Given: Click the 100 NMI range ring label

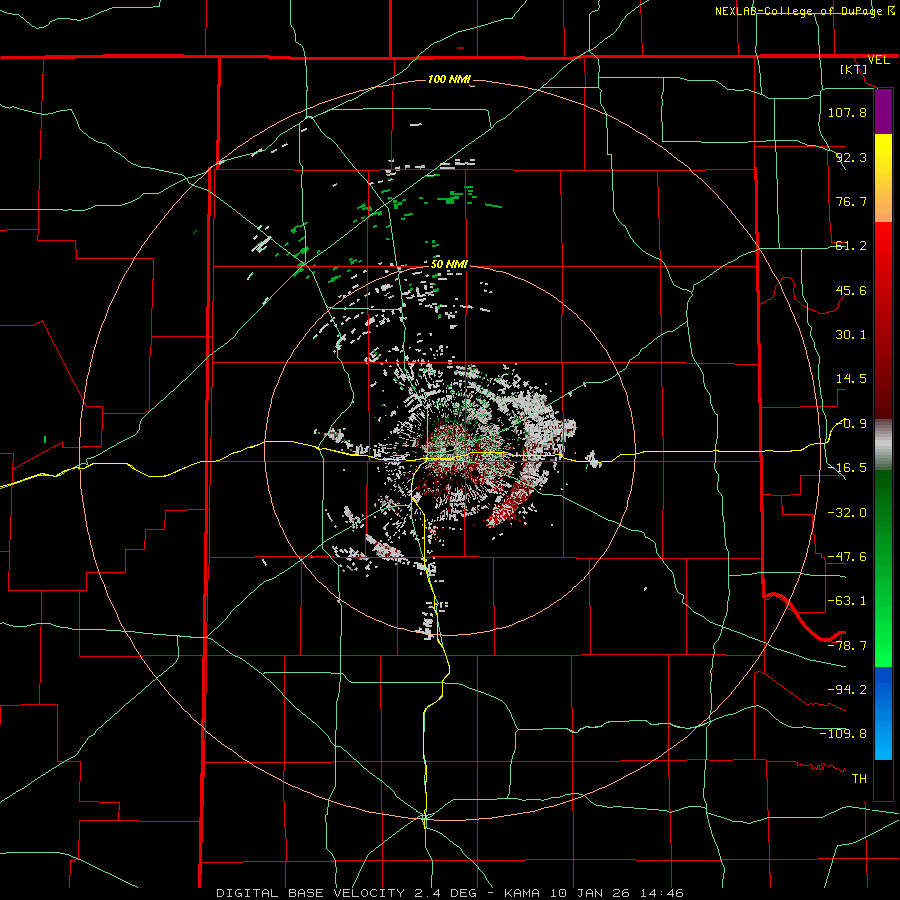Looking at the screenshot, I should click(449, 79).
